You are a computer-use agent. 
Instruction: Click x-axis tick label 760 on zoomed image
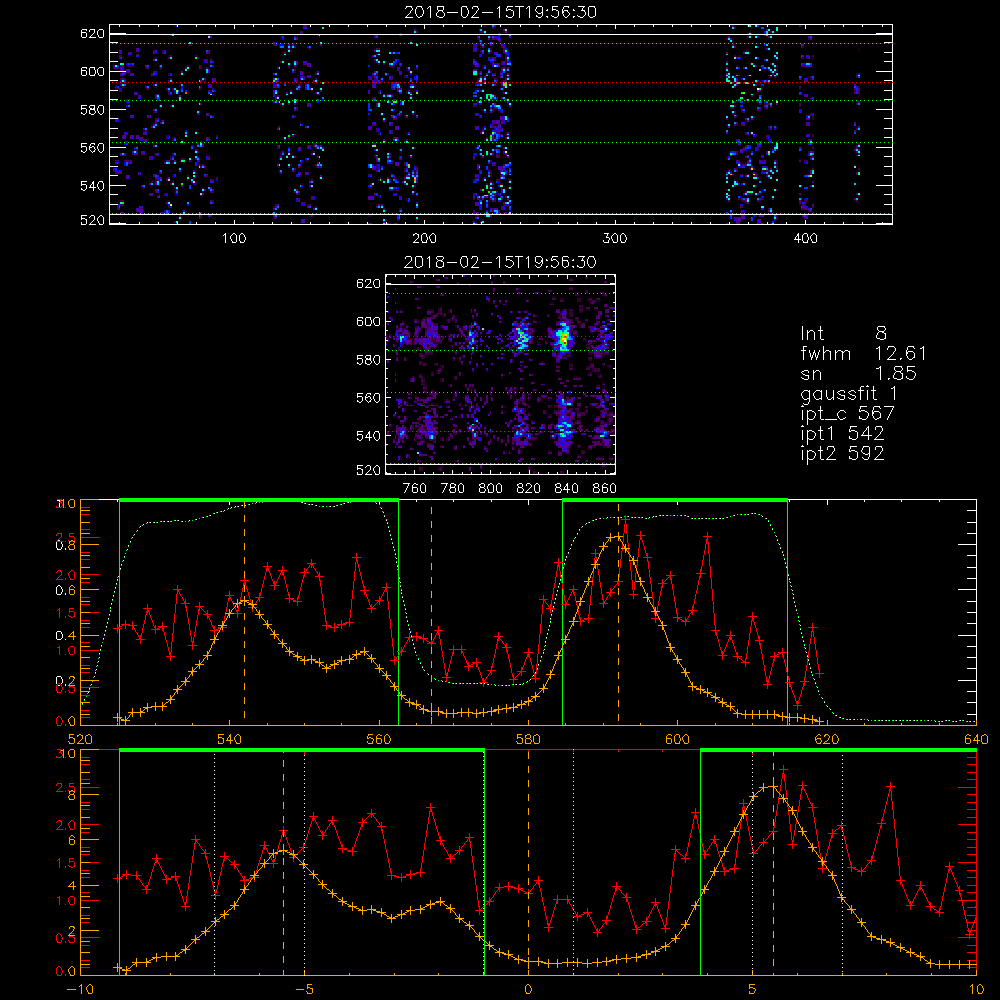(415, 489)
